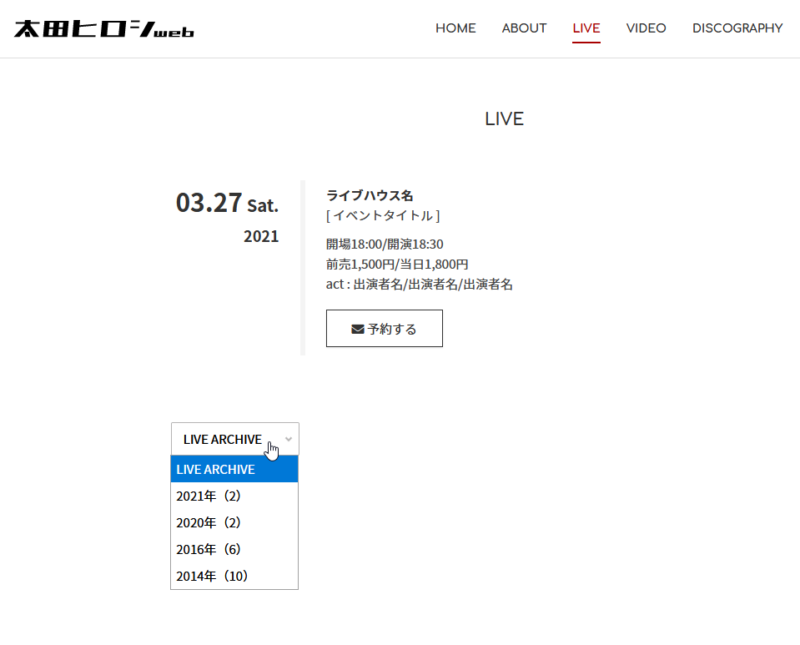Open the DISCOGRAPHY page
The height and width of the screenshot is (645, 800).
[737, 29]
